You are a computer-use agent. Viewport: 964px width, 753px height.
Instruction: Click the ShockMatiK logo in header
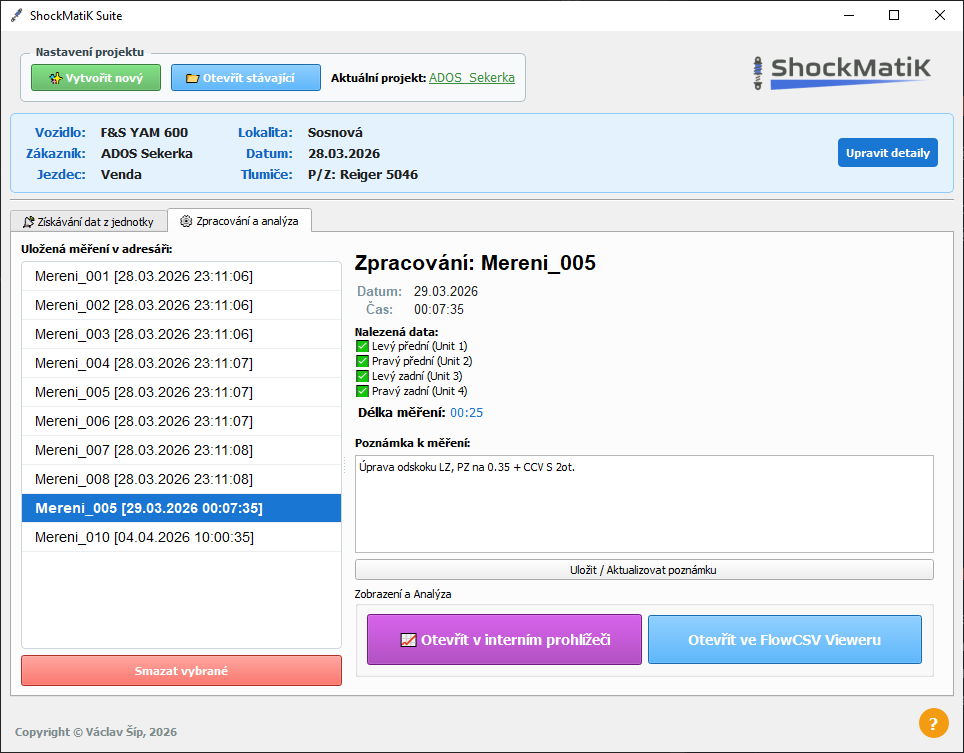tap(843, 71)
